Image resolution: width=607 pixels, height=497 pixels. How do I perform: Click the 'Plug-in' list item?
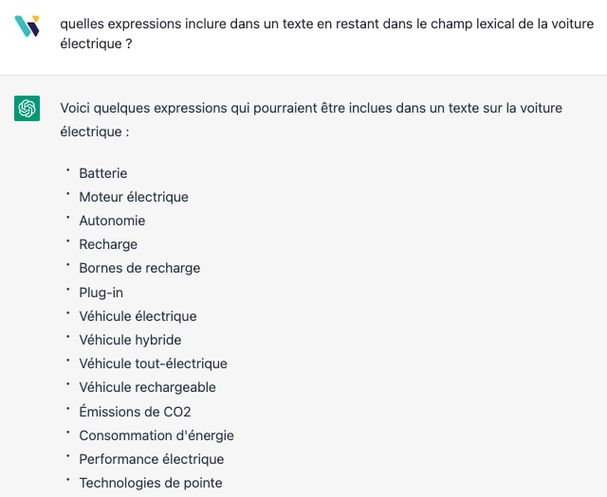[x=101, y=293]
